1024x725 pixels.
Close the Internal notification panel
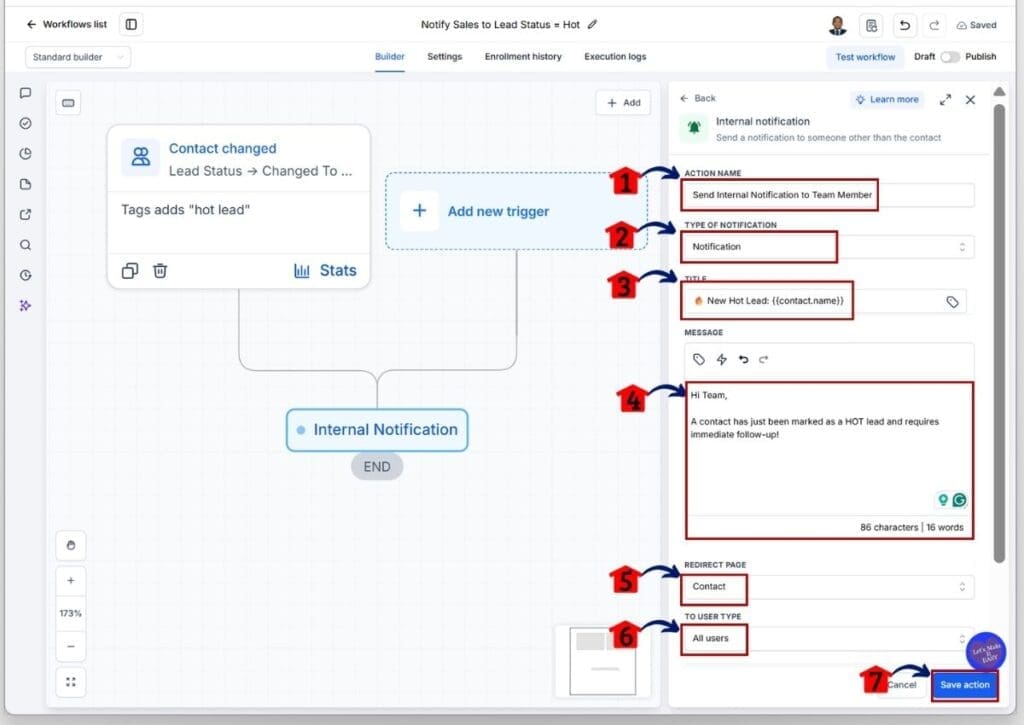coord(970,100)
